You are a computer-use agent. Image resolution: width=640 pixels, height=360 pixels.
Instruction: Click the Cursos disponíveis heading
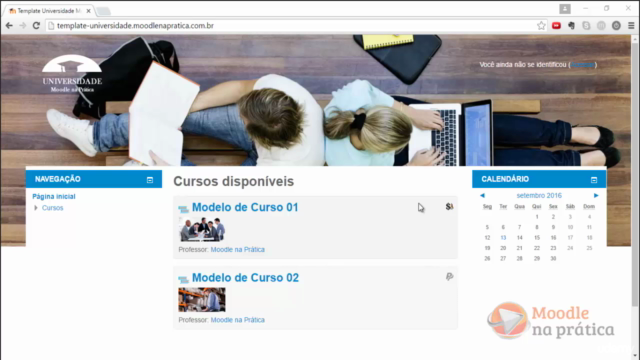tap(233, 181)
